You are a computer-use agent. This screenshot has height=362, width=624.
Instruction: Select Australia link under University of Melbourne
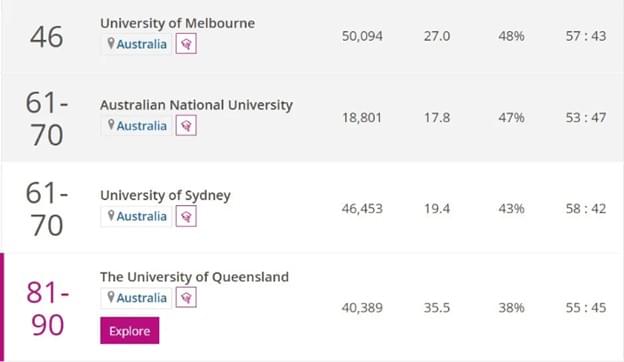click(x=142, y=44)
